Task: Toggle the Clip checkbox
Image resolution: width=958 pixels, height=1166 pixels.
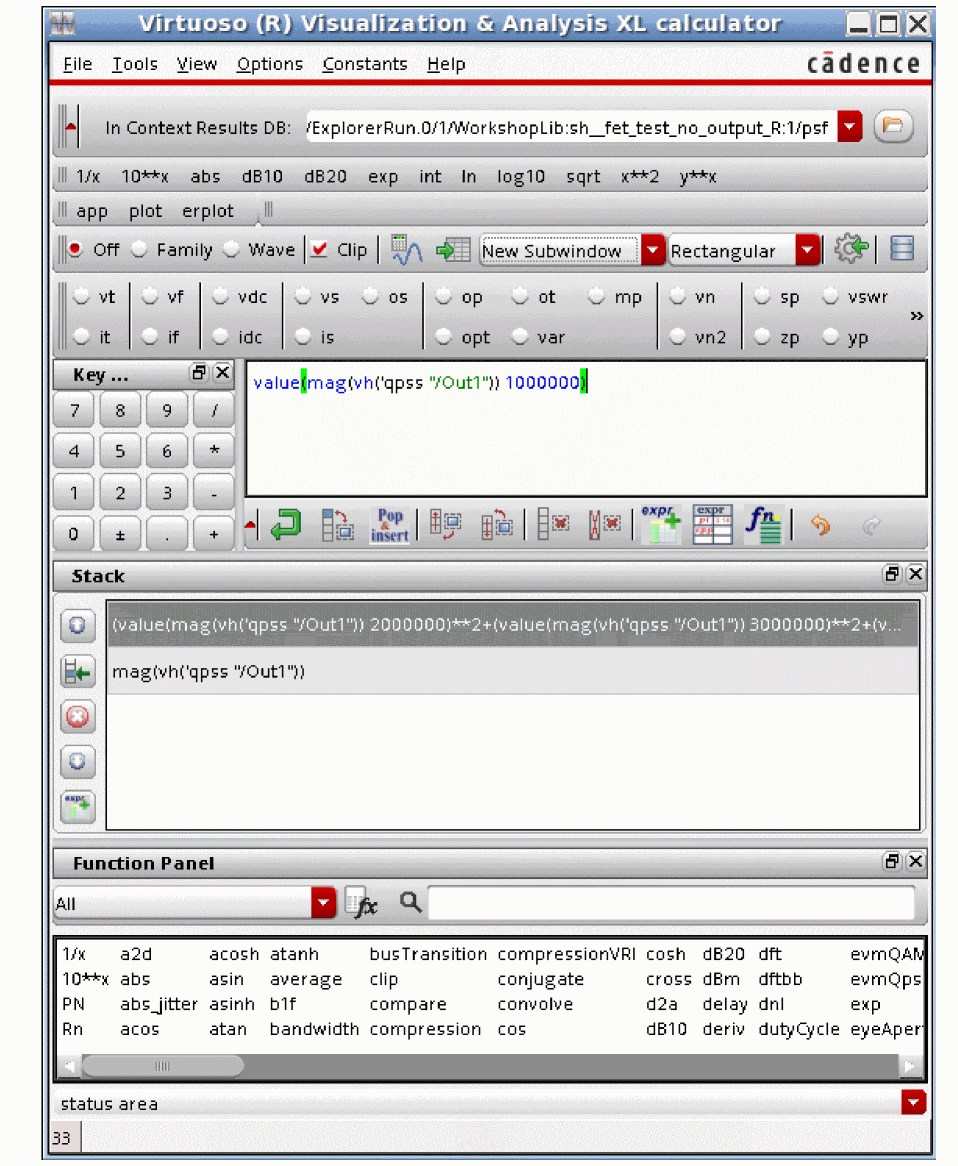Action: (320, 249)
